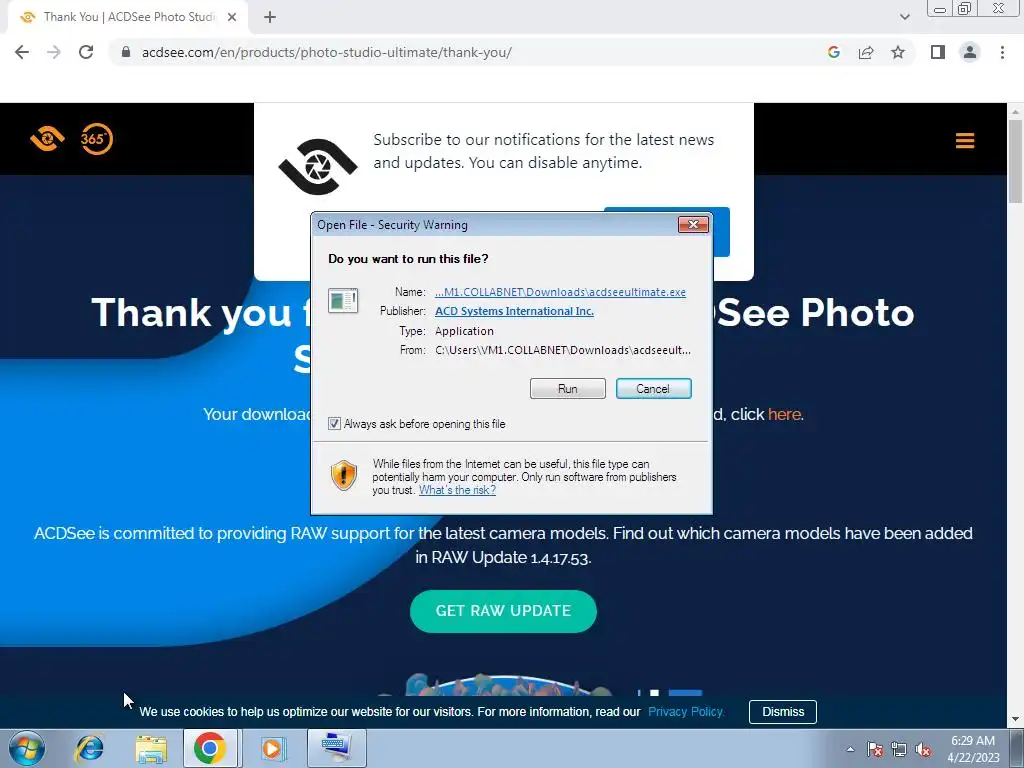
Task: Click the ACDSee 365 logo icon
Action: tap(97, 138)
